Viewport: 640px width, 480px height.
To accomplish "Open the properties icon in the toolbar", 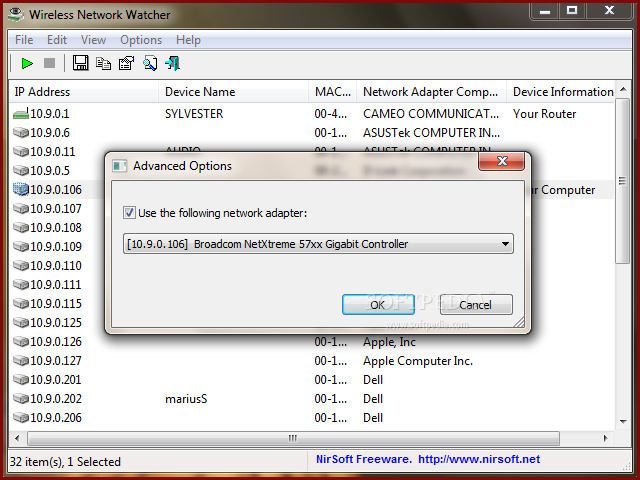I will (x=126, y=64).
